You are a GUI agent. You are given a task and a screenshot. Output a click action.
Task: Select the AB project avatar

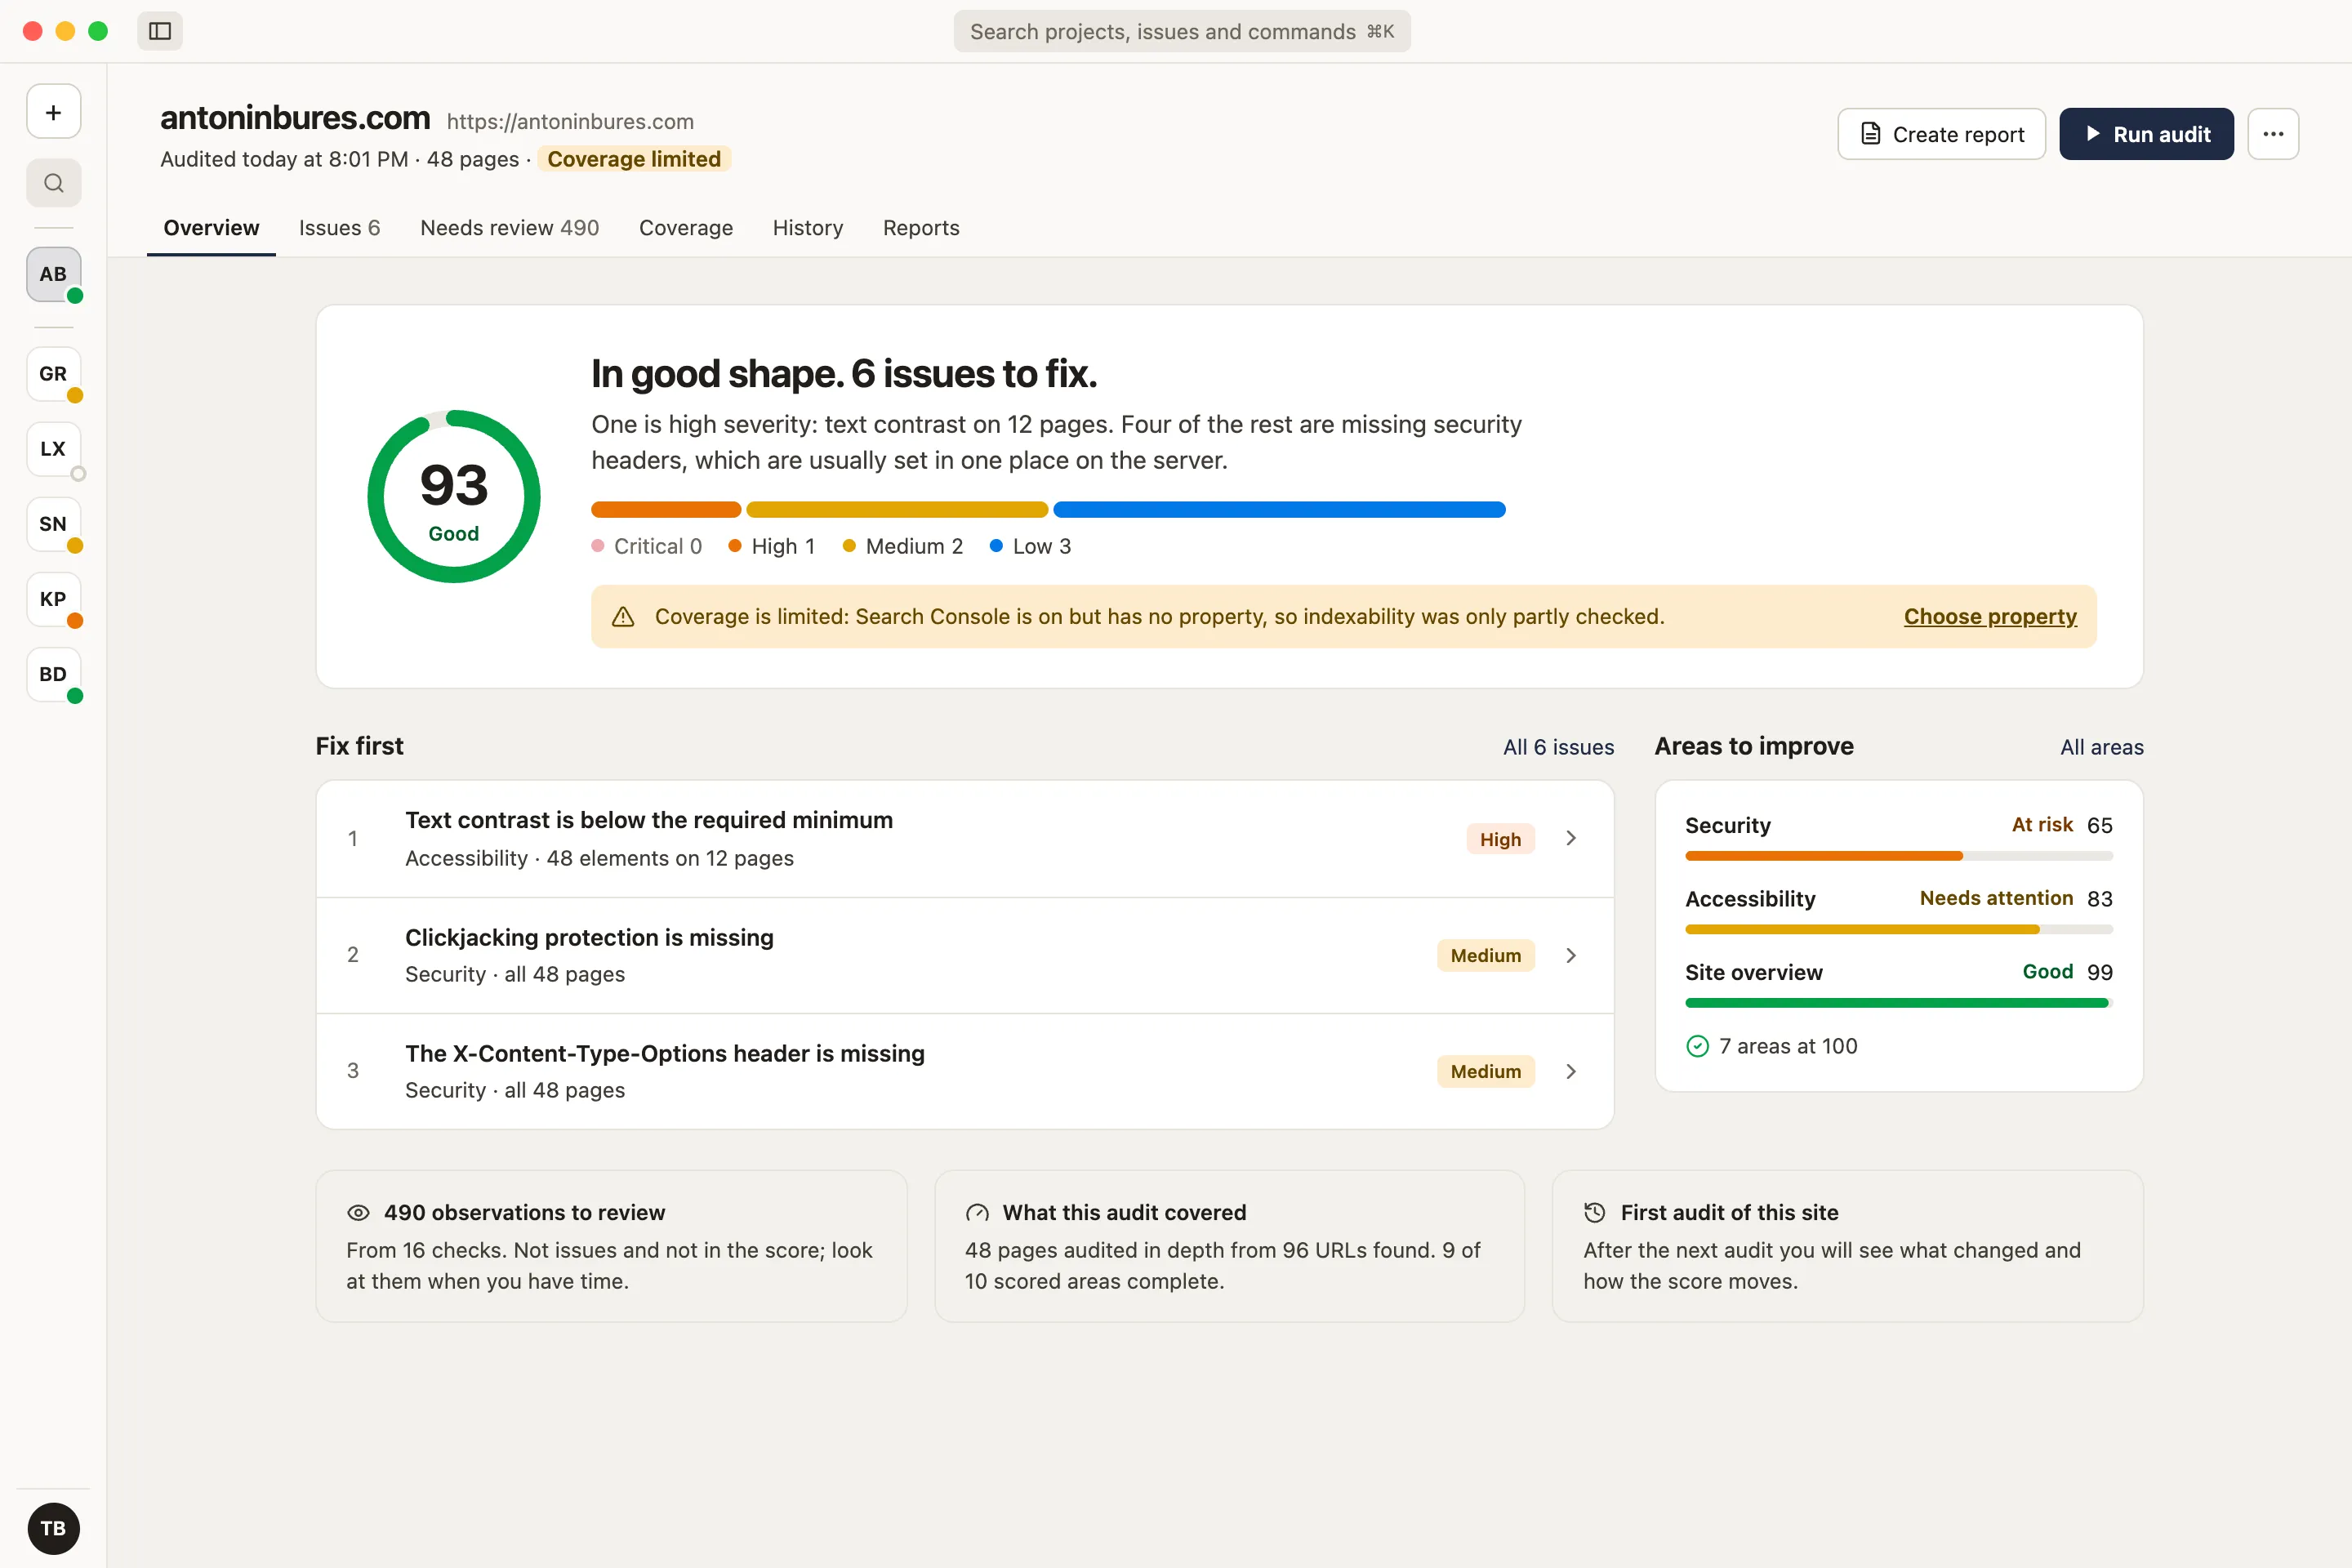(x=54, y=274)
